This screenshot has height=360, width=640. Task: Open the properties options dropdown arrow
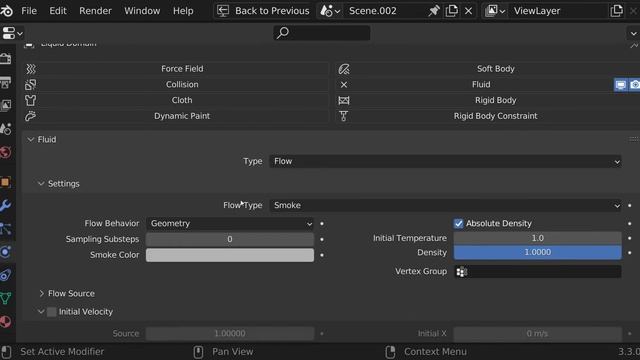pyautogui.click(x=633, y=33)
